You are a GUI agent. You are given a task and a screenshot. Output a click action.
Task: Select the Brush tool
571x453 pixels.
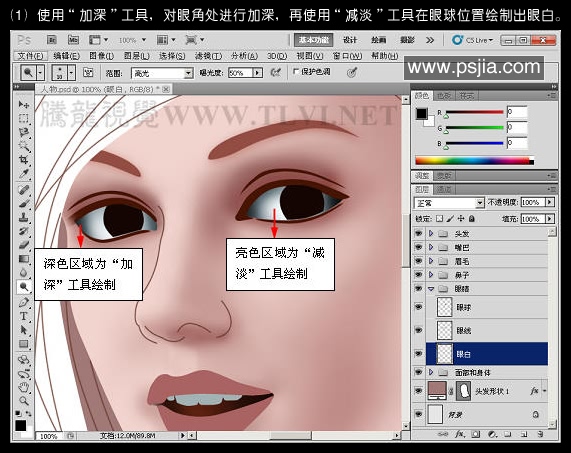24,204
